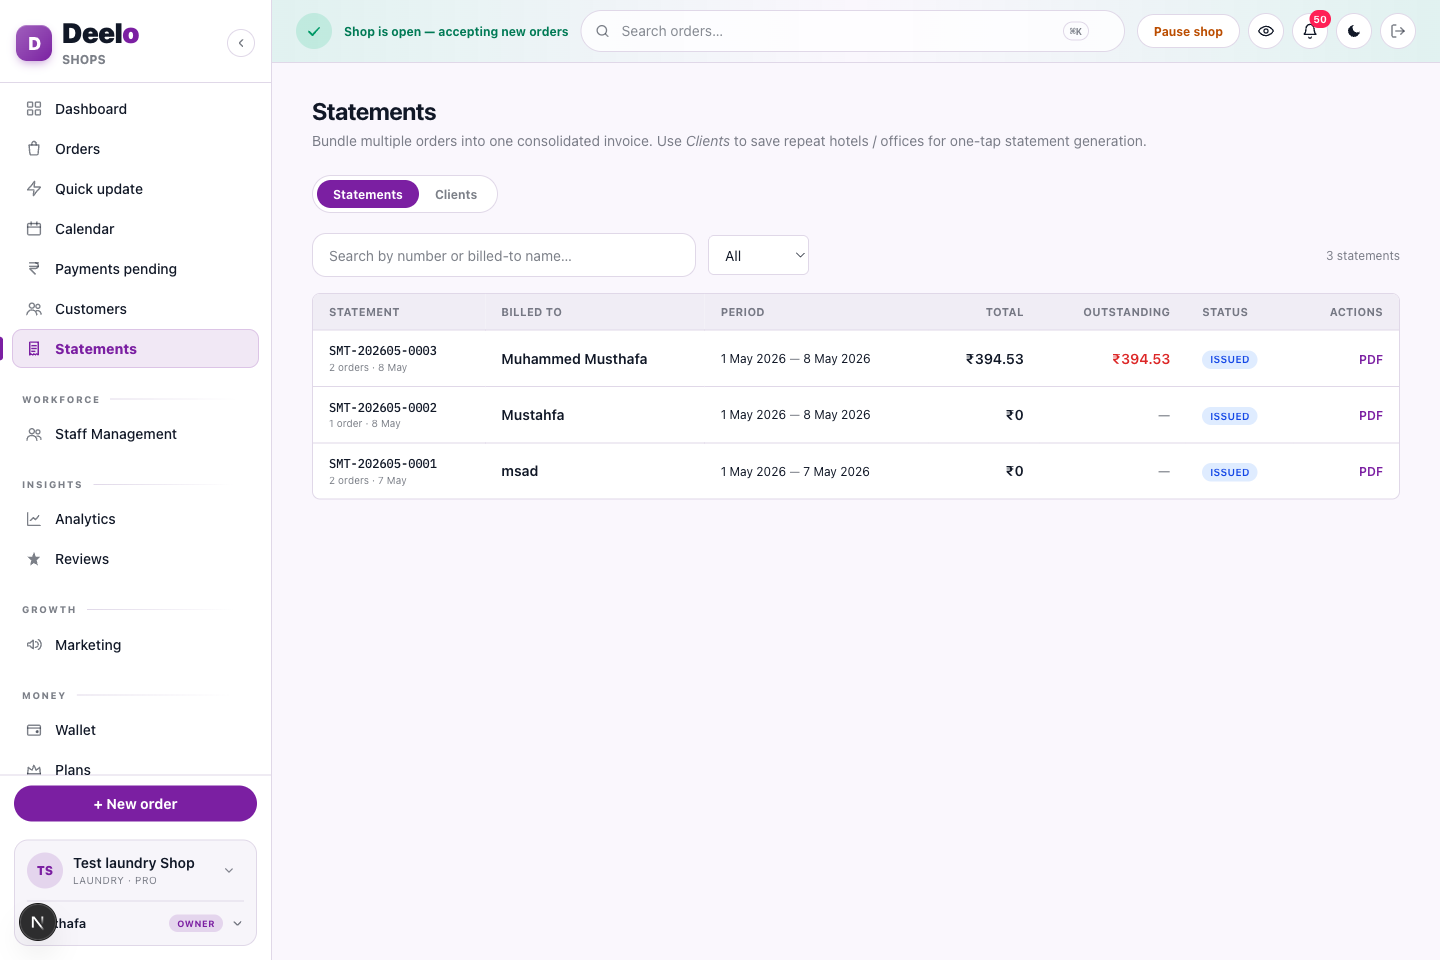The width and height of the screenshot is (1440, 960).
Task: Click the PERIOD column header
Action: [x=743, y=312]
